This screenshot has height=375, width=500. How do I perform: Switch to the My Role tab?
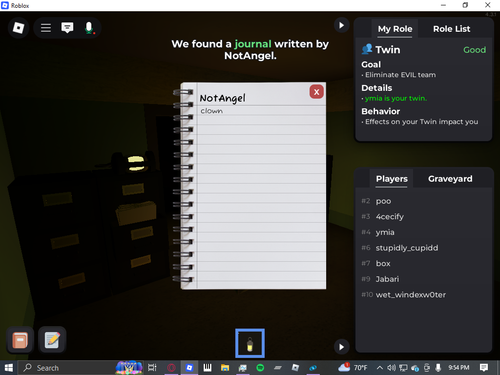pyautogui.click(x=395, y=29)
